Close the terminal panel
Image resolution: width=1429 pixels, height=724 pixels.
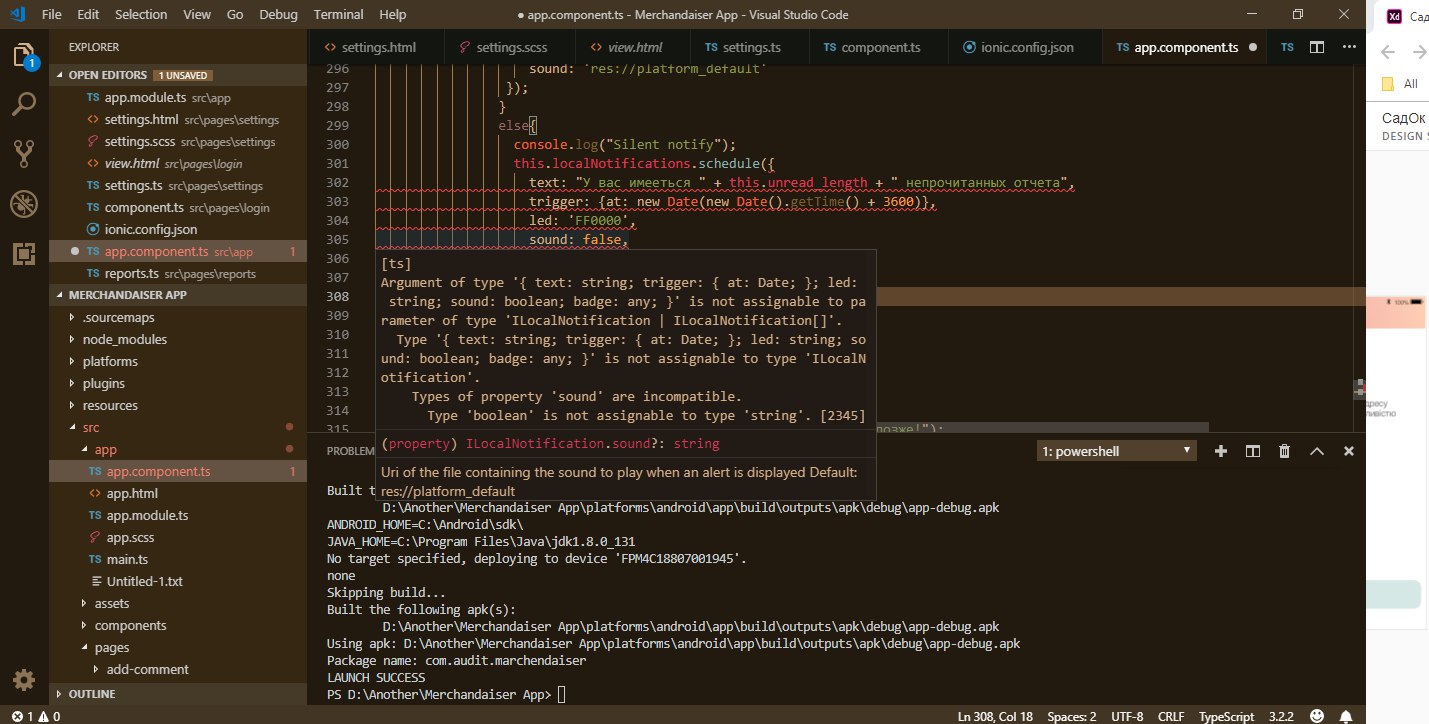(1348, 451)
